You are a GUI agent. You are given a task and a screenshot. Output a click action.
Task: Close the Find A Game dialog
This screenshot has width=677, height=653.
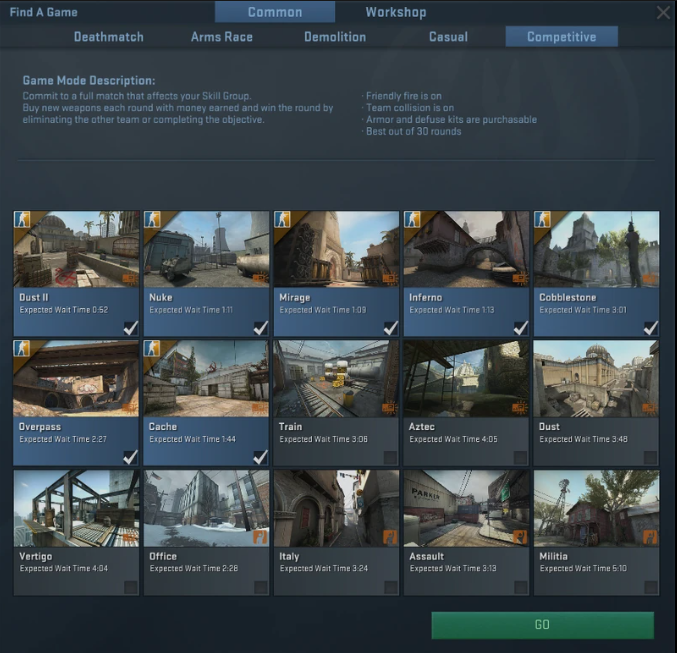point(663,13)
